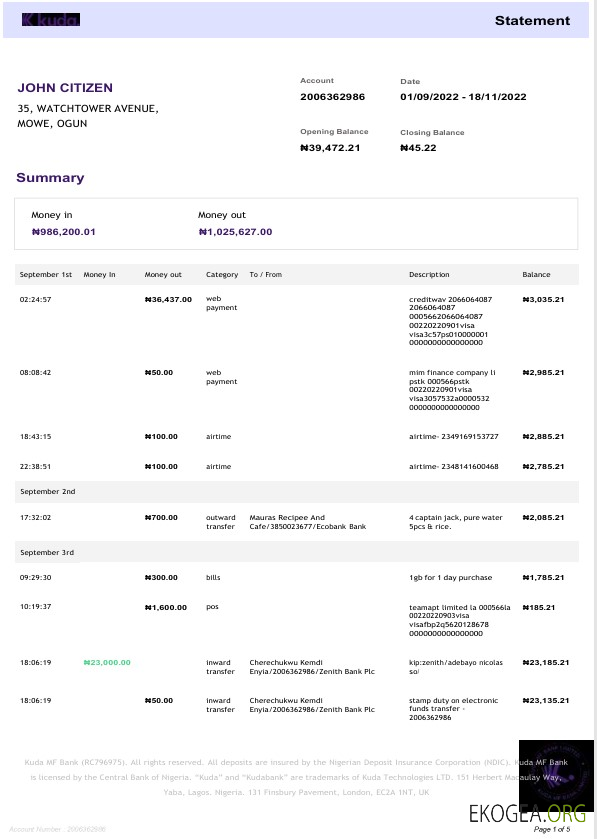Click page indicator 'Page 1 of 5'
Screen dimensions: 597x839
[552, 829]
